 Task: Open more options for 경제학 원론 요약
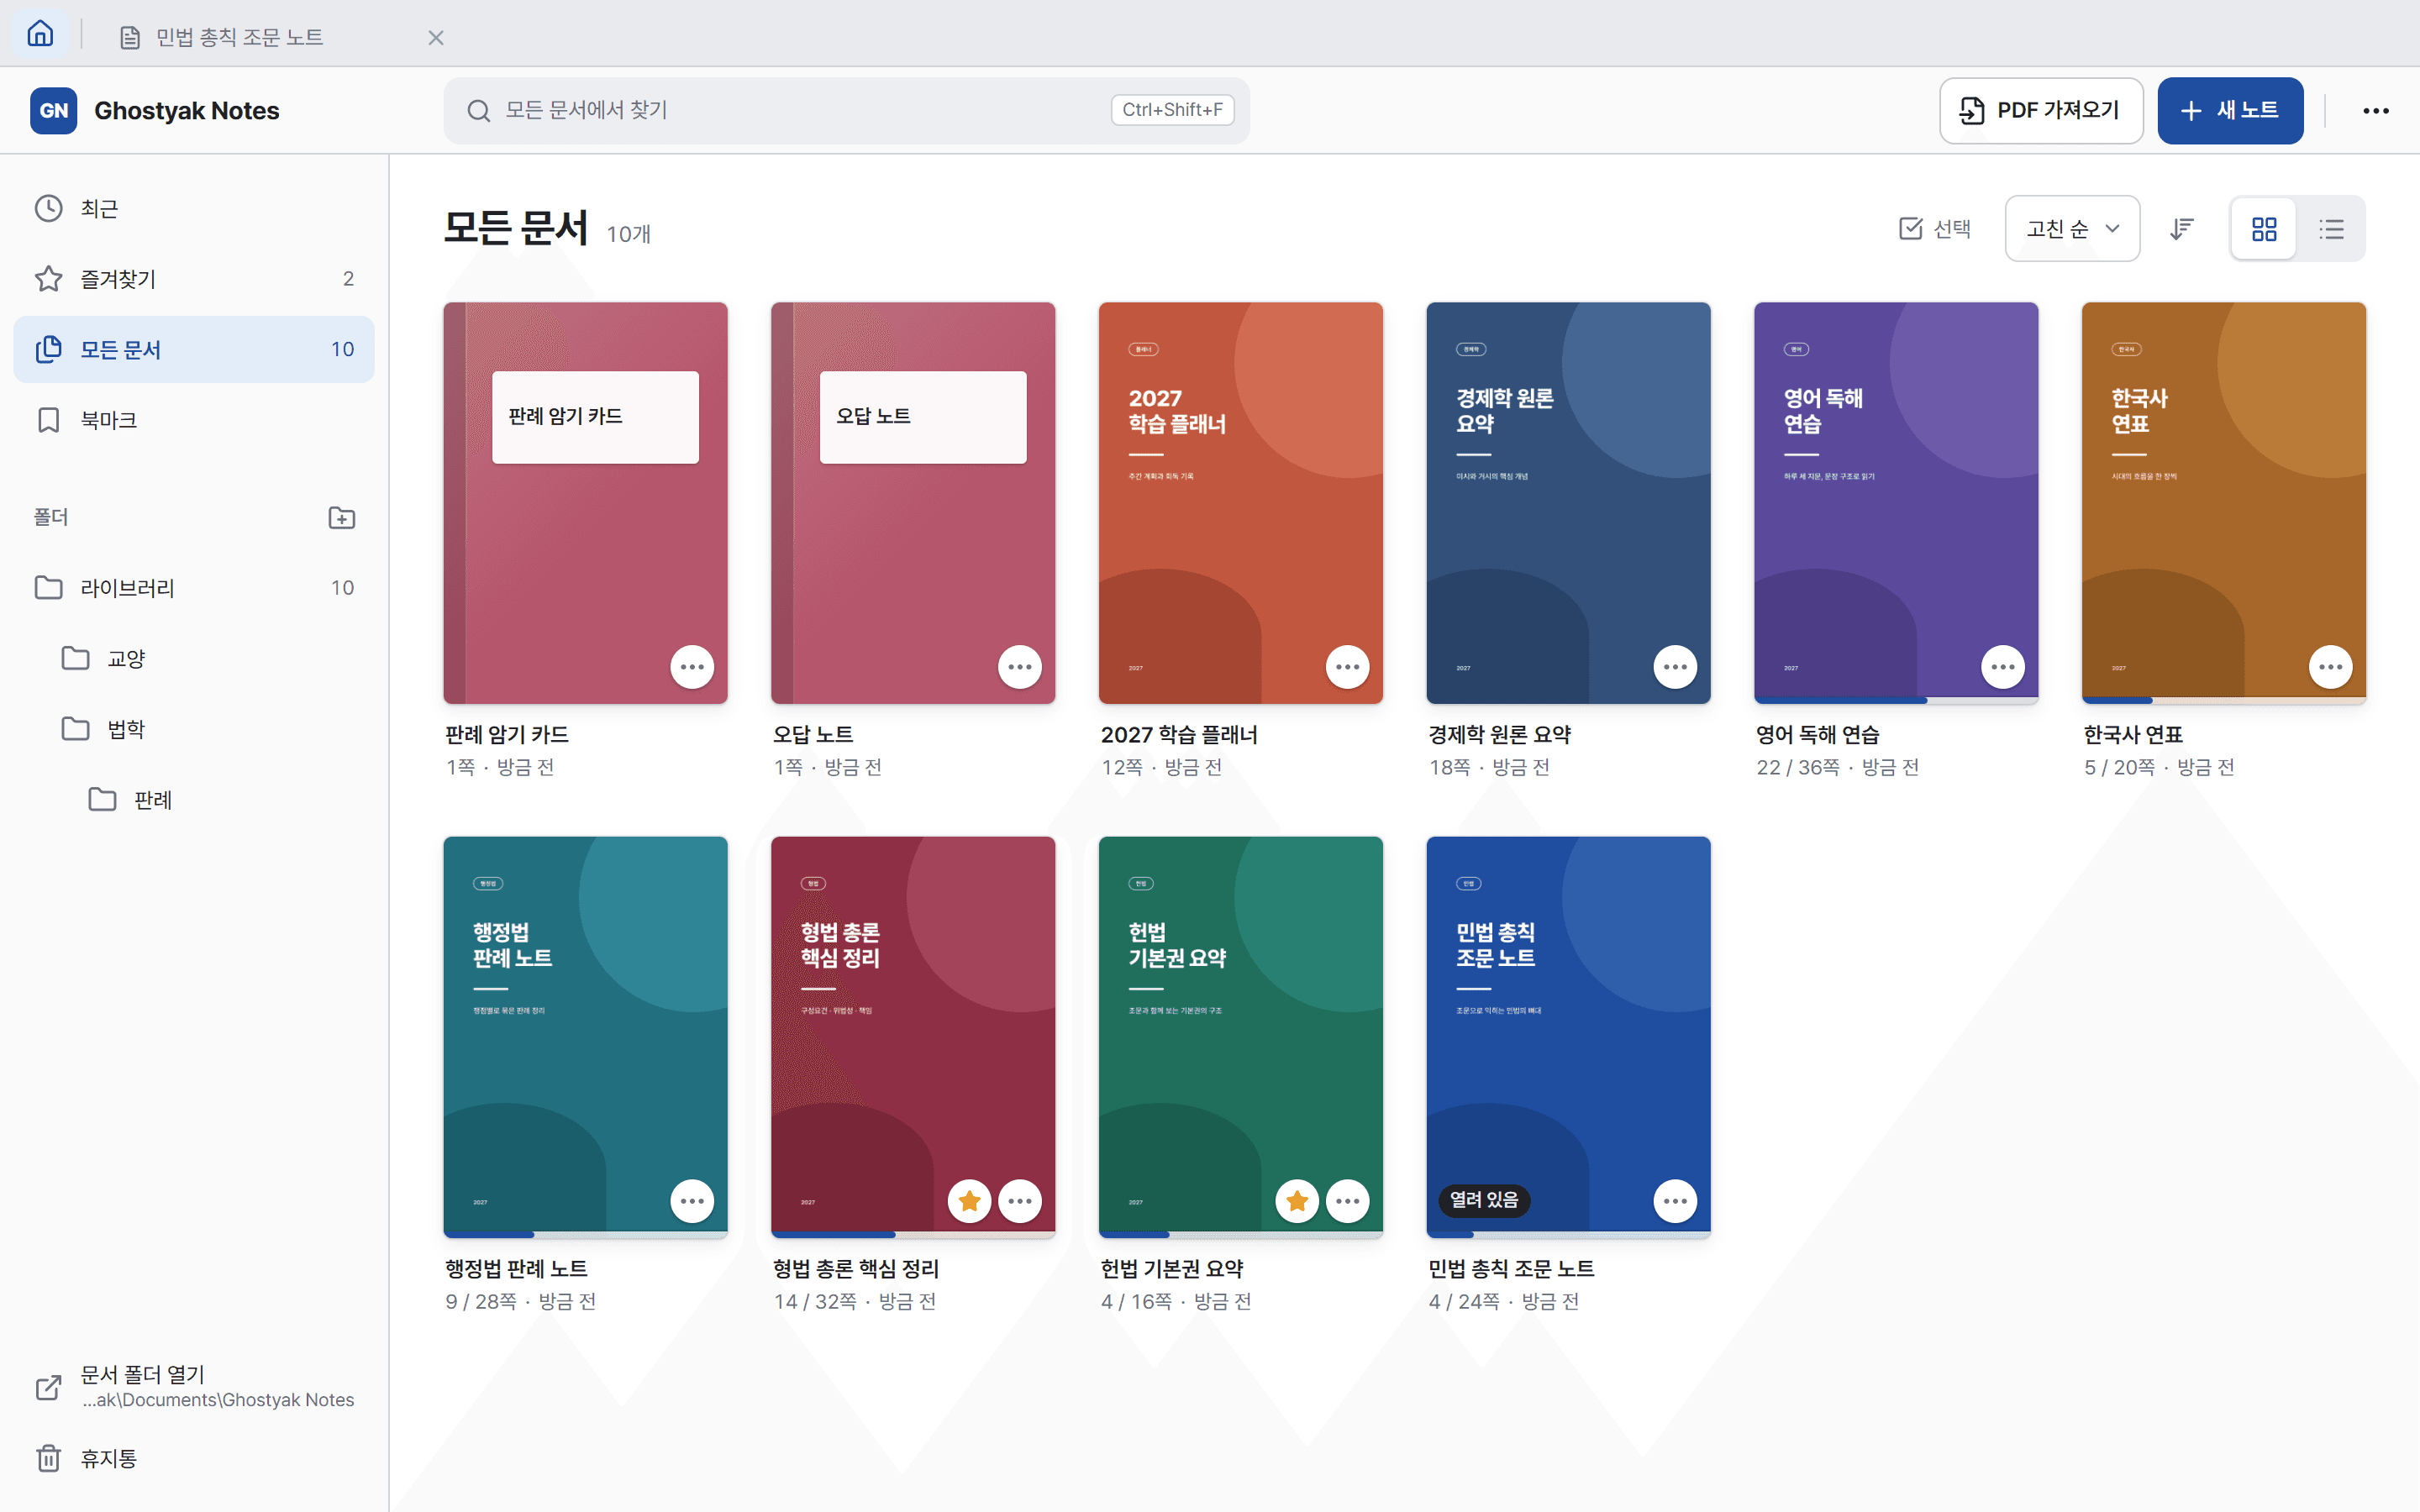click(1675, 667)
